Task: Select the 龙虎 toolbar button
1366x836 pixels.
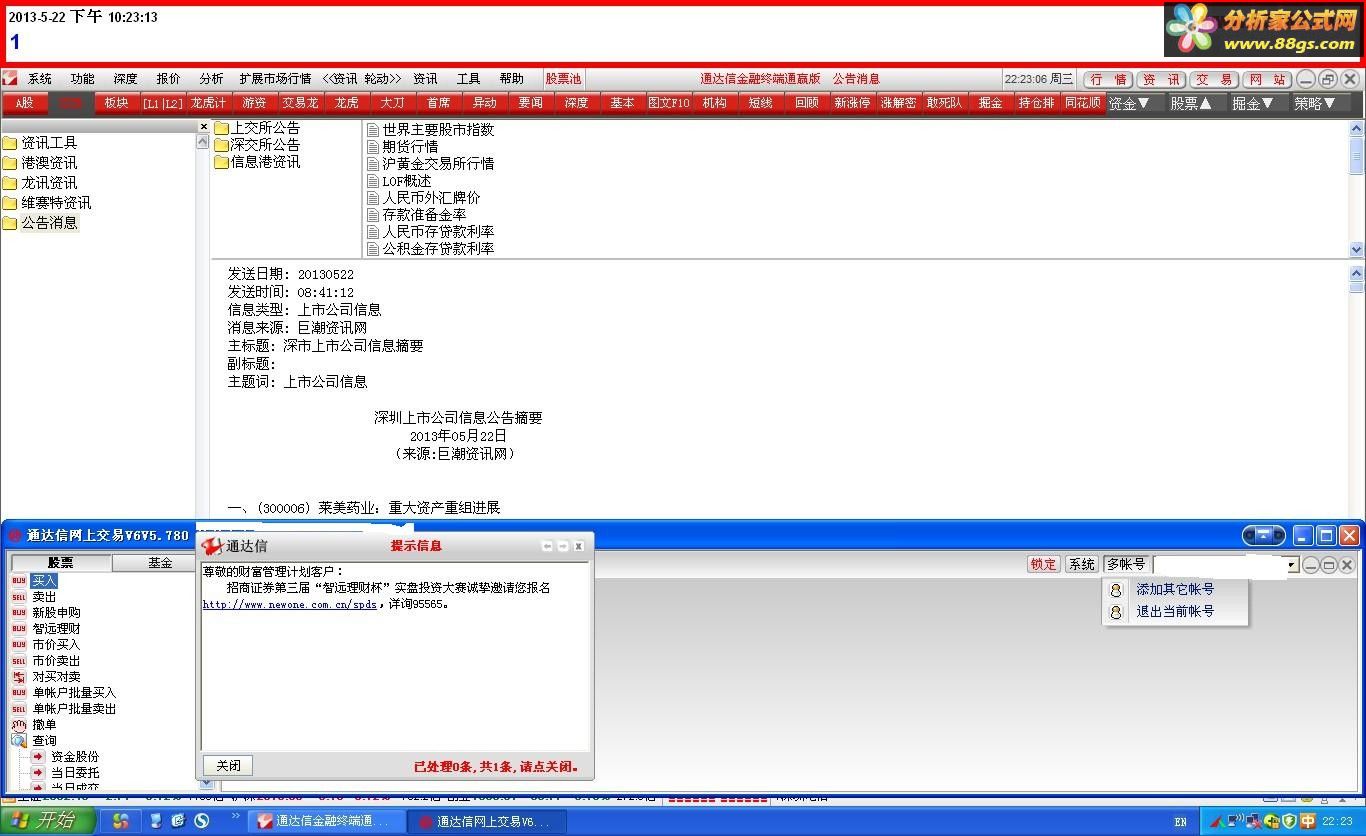Action: (x=347, y=103)
